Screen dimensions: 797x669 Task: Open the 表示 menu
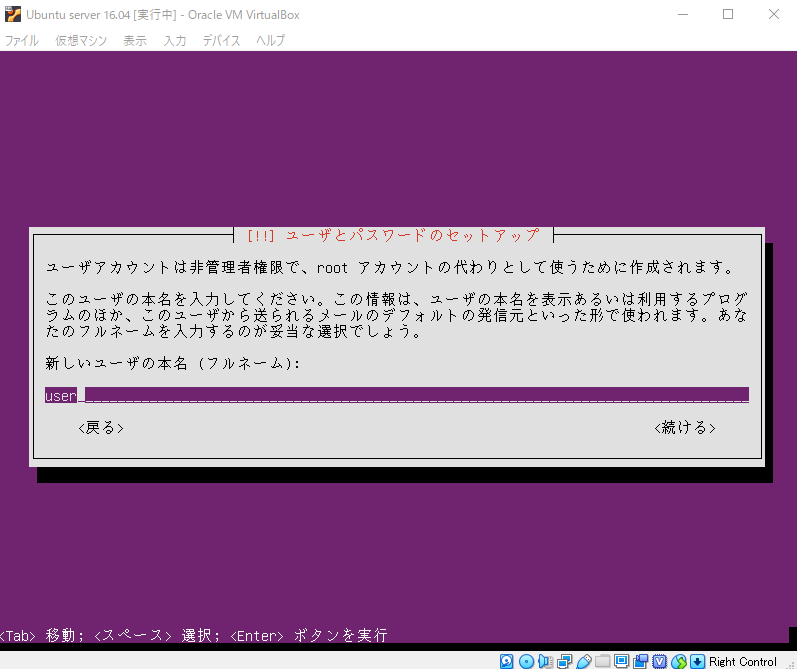(135, 40)
